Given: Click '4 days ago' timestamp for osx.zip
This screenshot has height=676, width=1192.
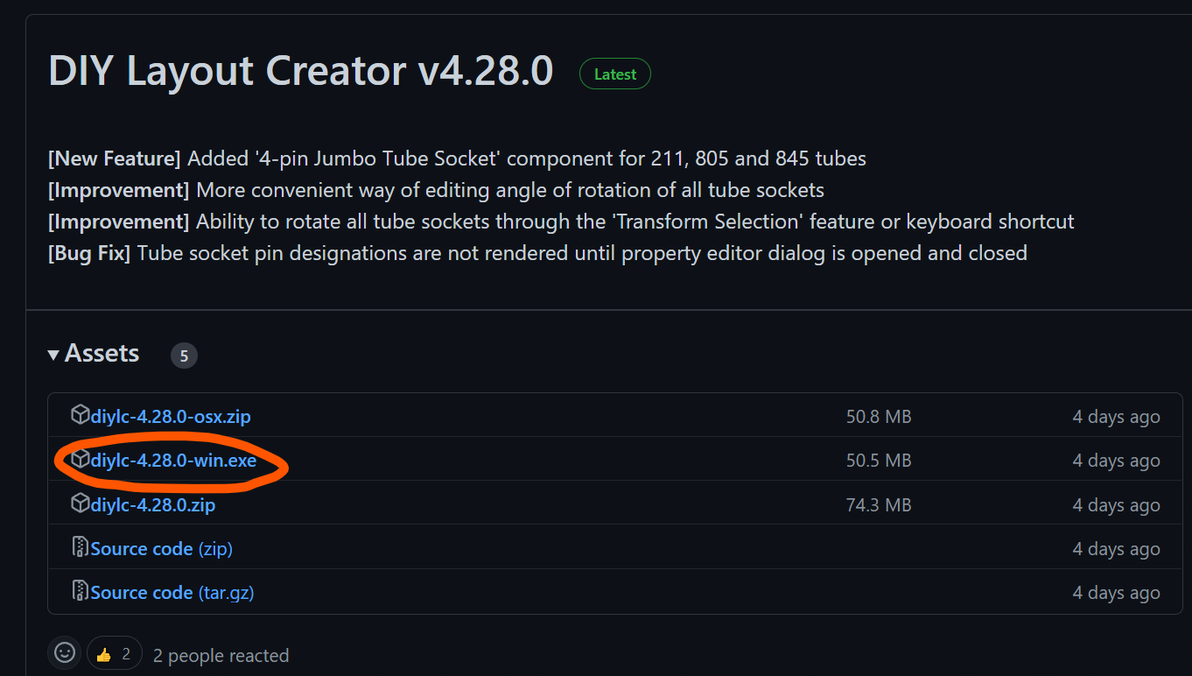Looking at the screenshot, I should 1116,416.
